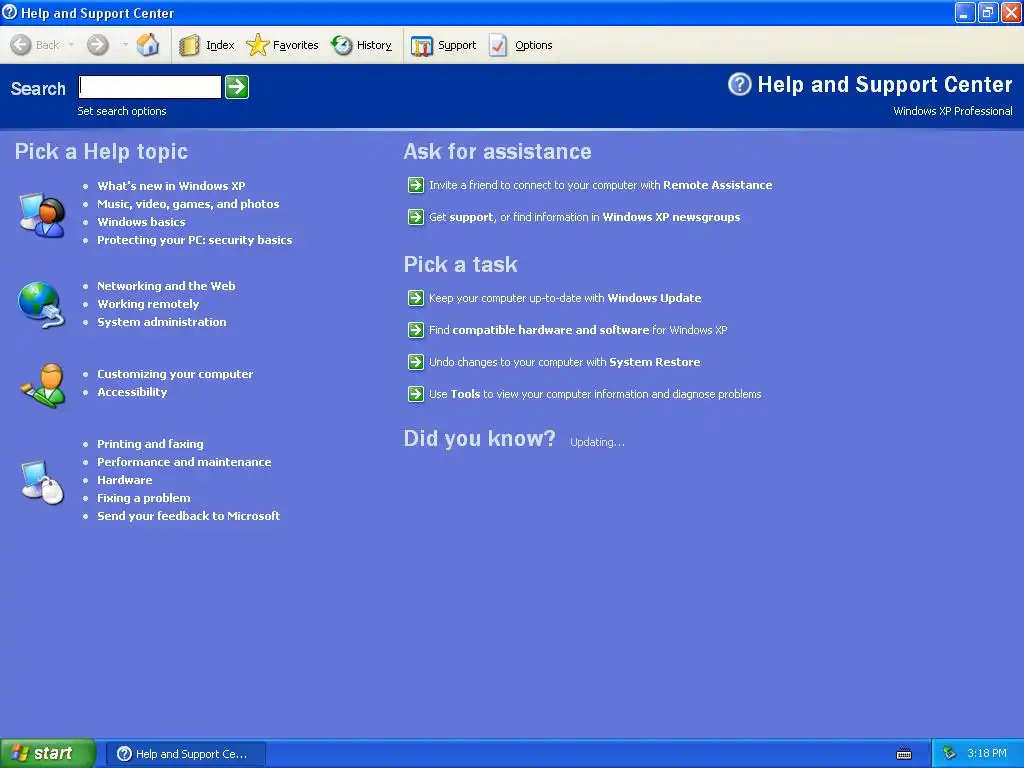Click arrow icon beside compatible hardware and software

416,330
